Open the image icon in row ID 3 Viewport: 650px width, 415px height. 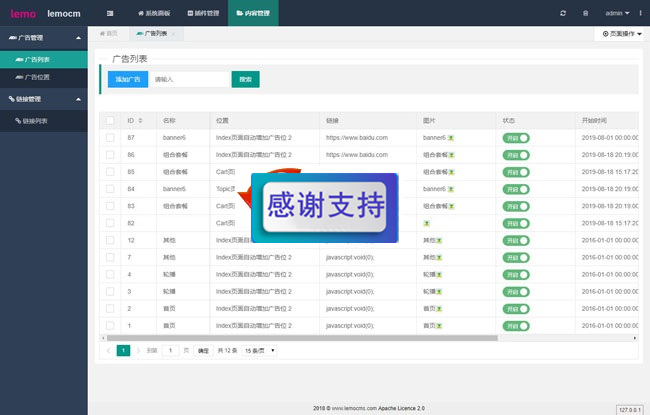pos(439,292)
